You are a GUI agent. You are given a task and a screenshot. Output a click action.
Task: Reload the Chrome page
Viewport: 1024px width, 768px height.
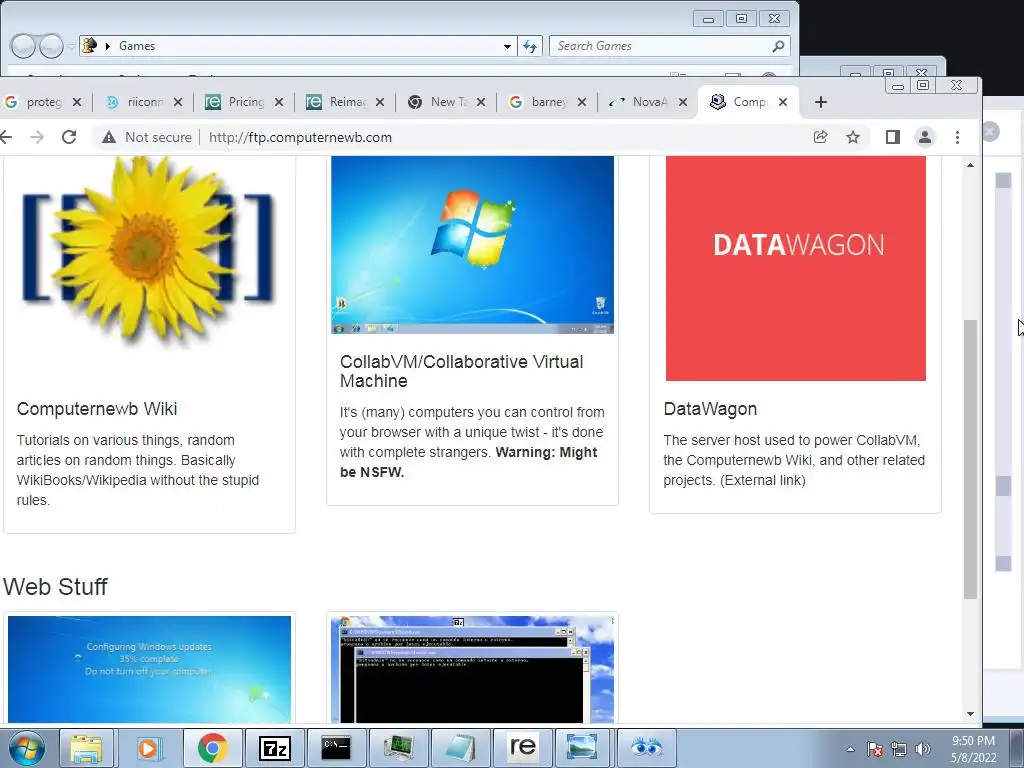[69, 137]
